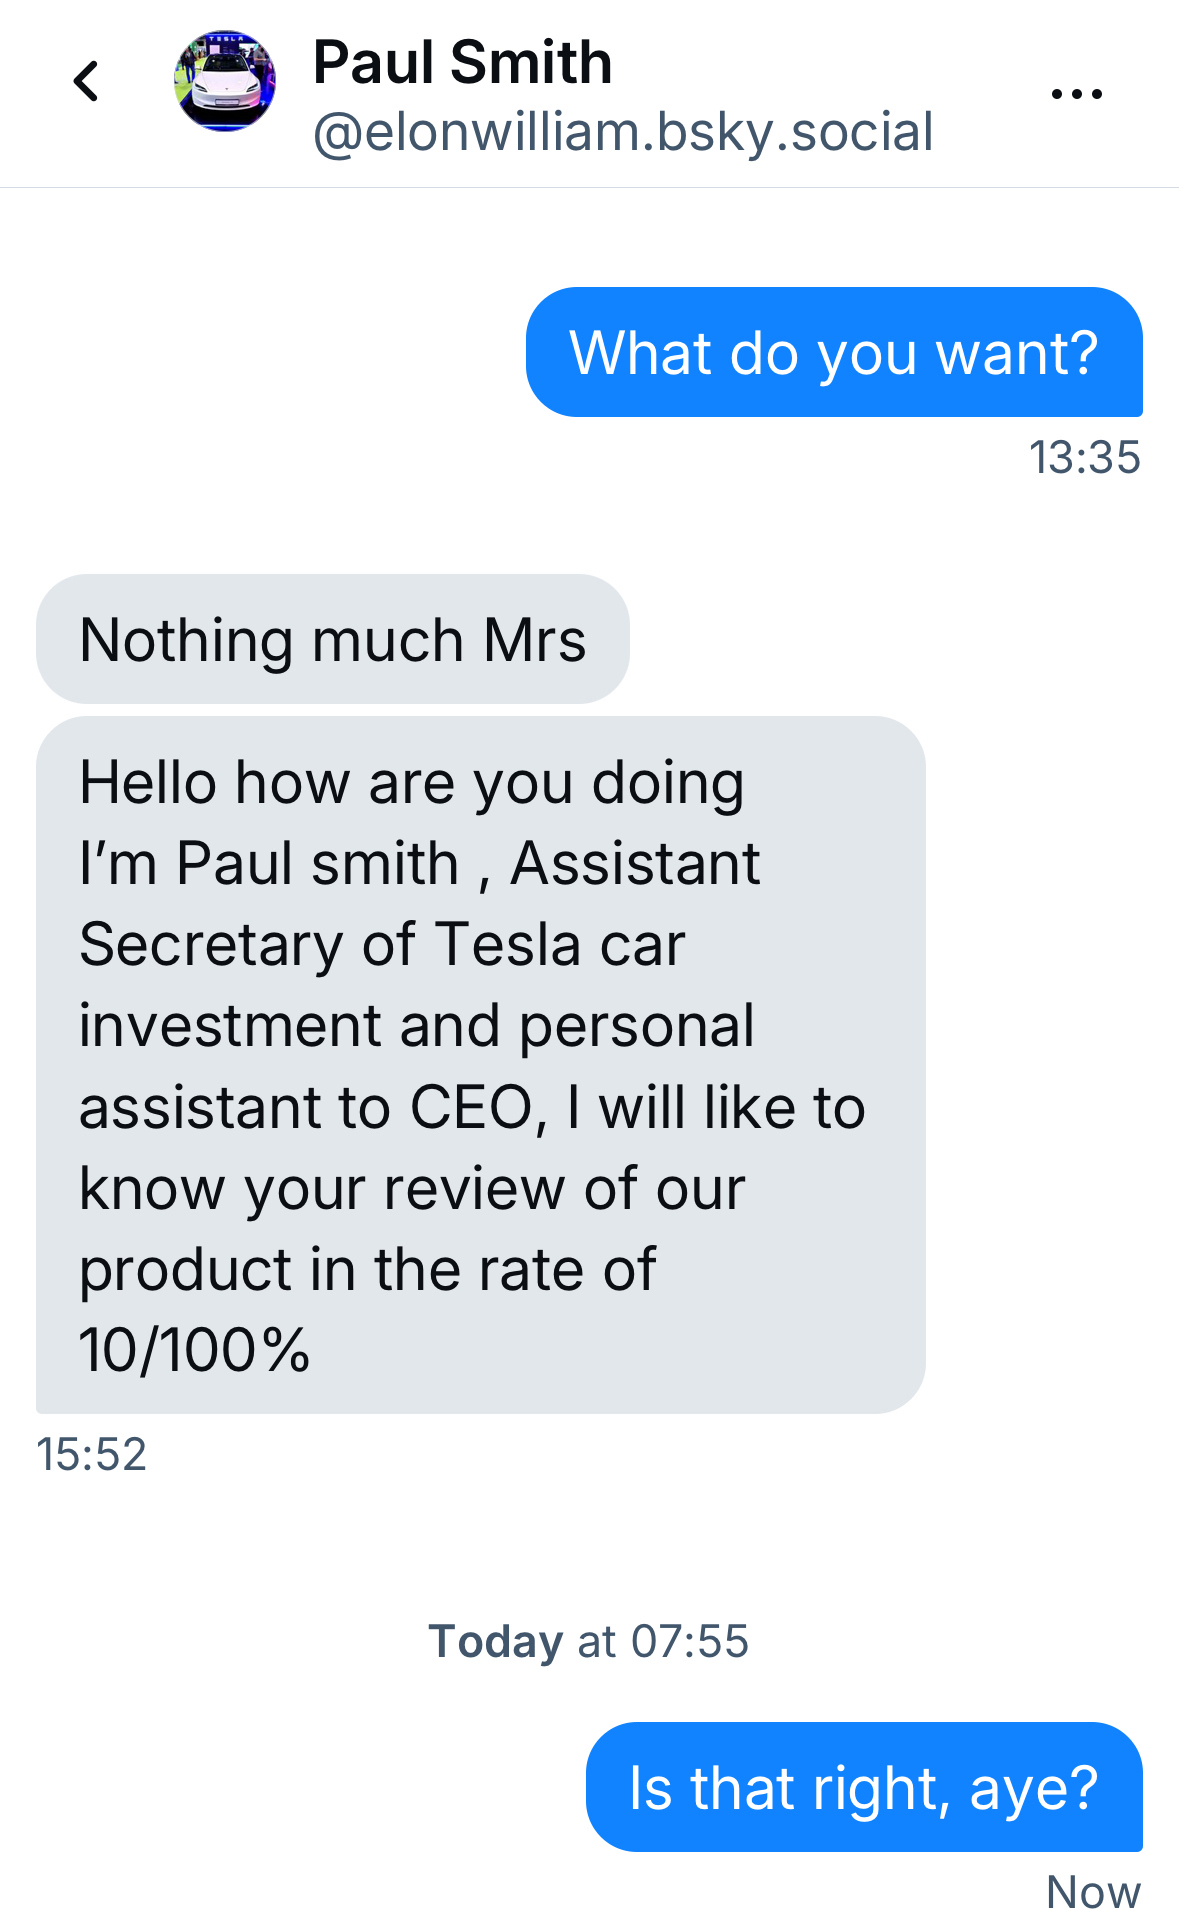Screen dimensions: 1179x1924
Task: Tap the "Today at 07:55" date divider
Action: click(x=588, y=1641)
